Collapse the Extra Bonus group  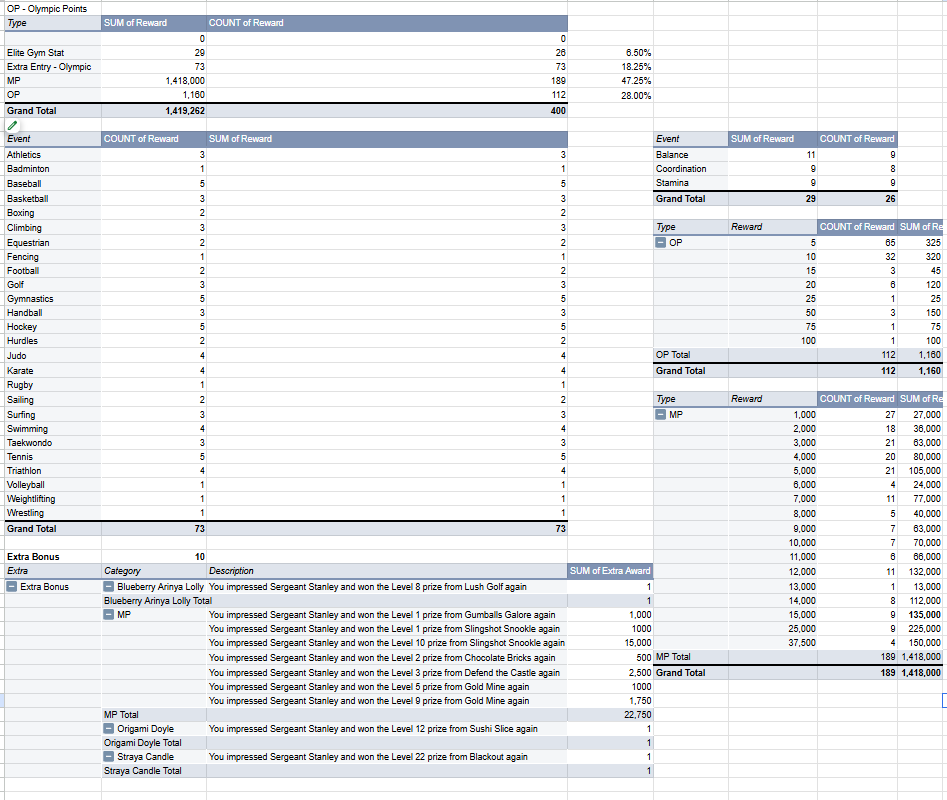[11, 587]
